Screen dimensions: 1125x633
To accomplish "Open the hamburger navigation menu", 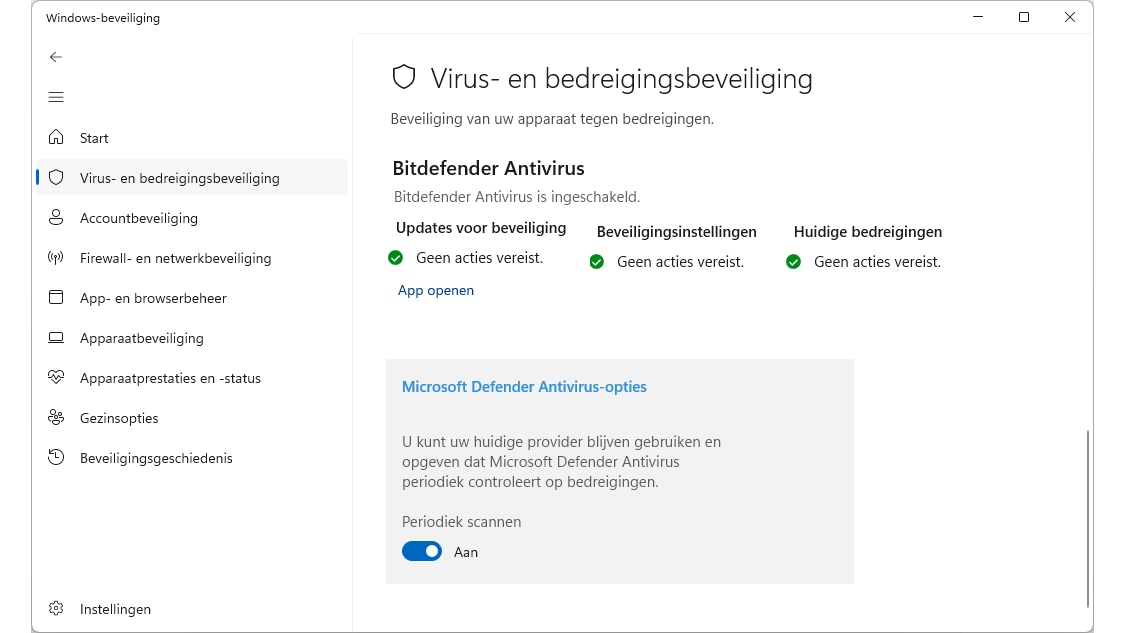I will 56,97.
